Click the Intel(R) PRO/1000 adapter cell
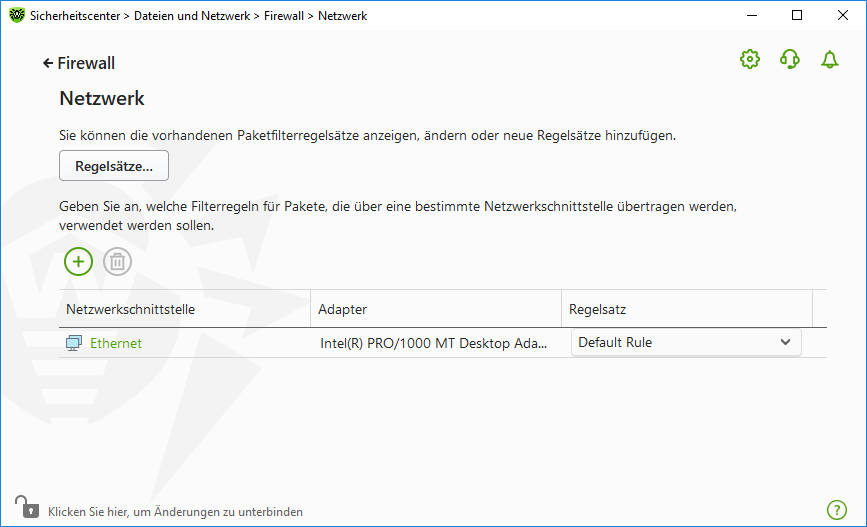The image size is (867, 527). [x=433, y=343]
